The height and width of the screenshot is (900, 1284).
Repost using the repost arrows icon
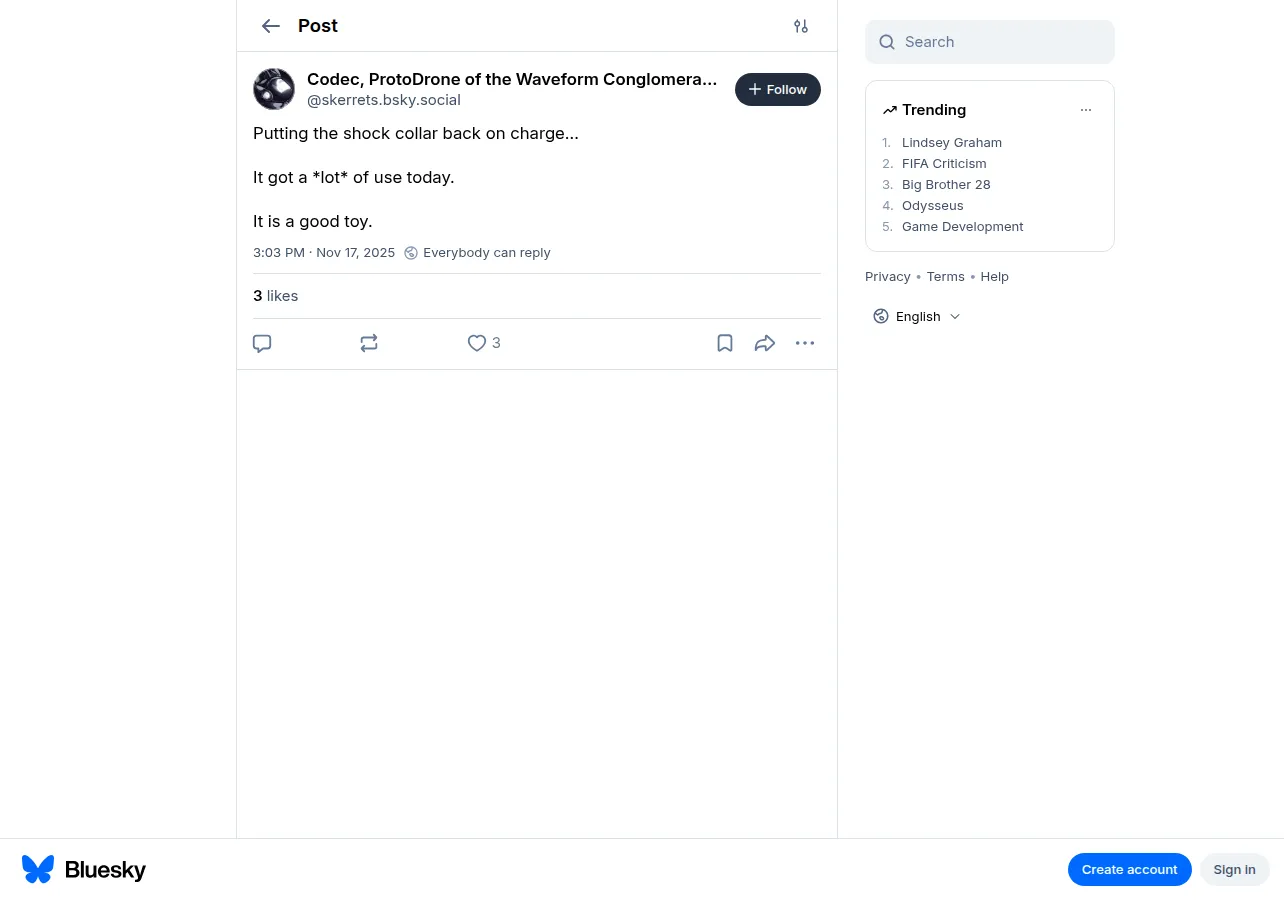[x=369, y=343]
